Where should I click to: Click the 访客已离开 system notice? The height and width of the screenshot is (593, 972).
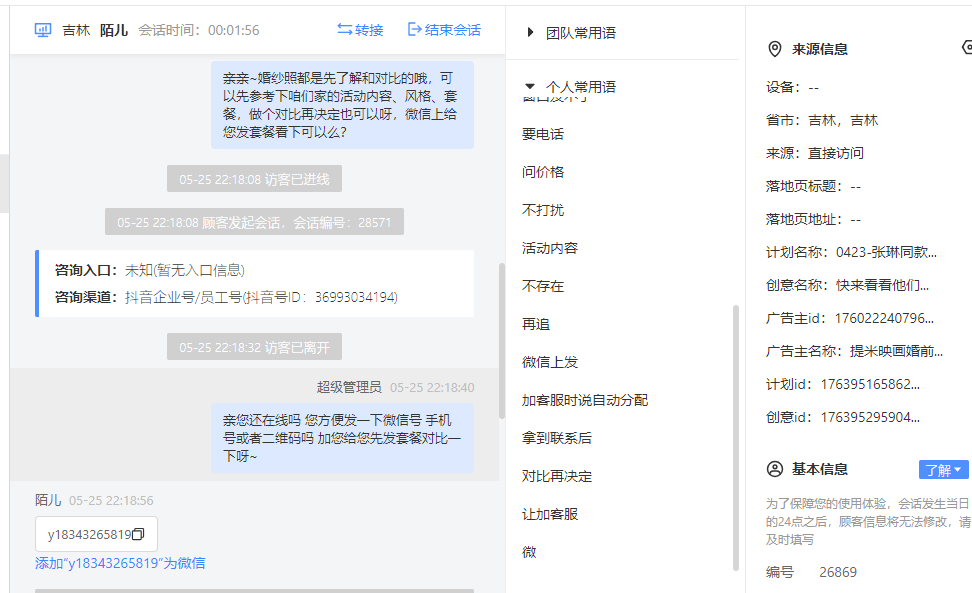tap(254, 347)
